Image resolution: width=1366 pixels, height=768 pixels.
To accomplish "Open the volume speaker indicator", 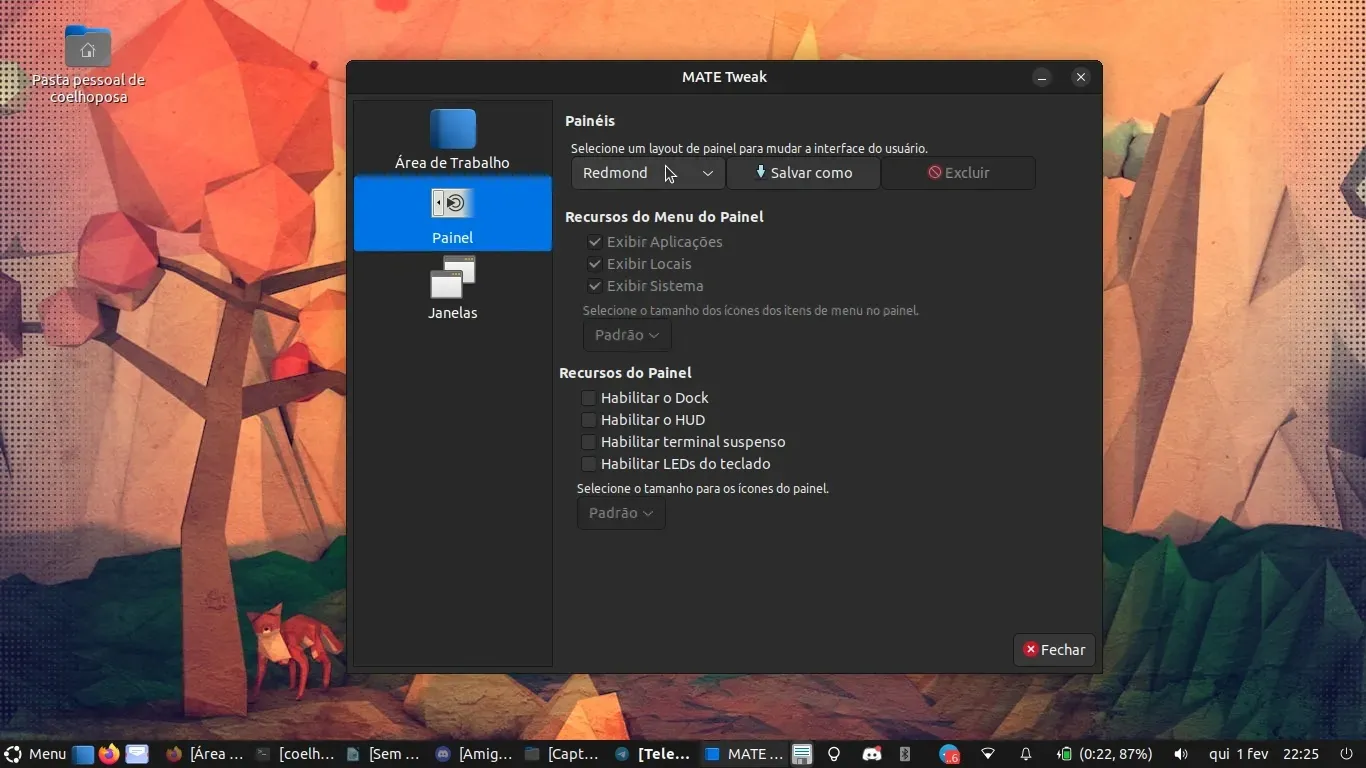I will [1181, 754].
